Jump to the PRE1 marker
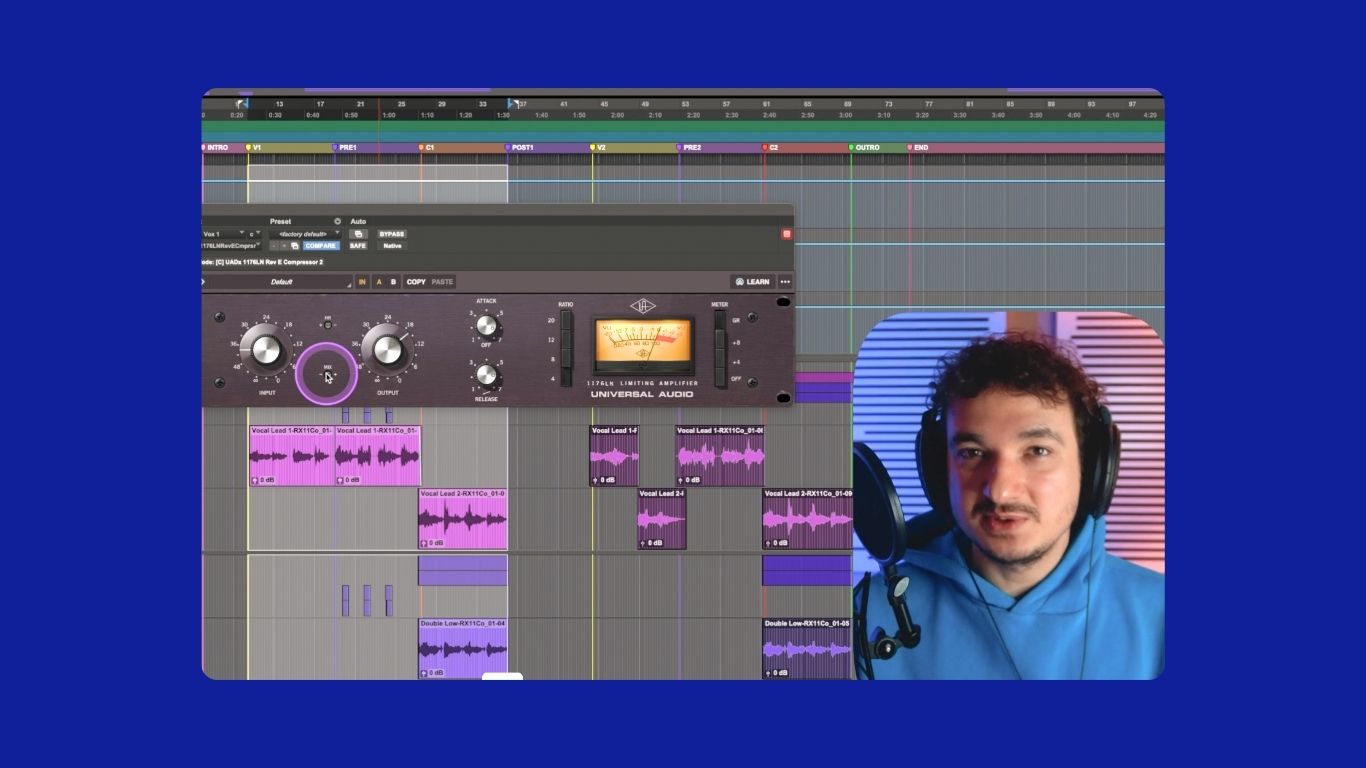The image size is (1366, 768). click(345, 148)
